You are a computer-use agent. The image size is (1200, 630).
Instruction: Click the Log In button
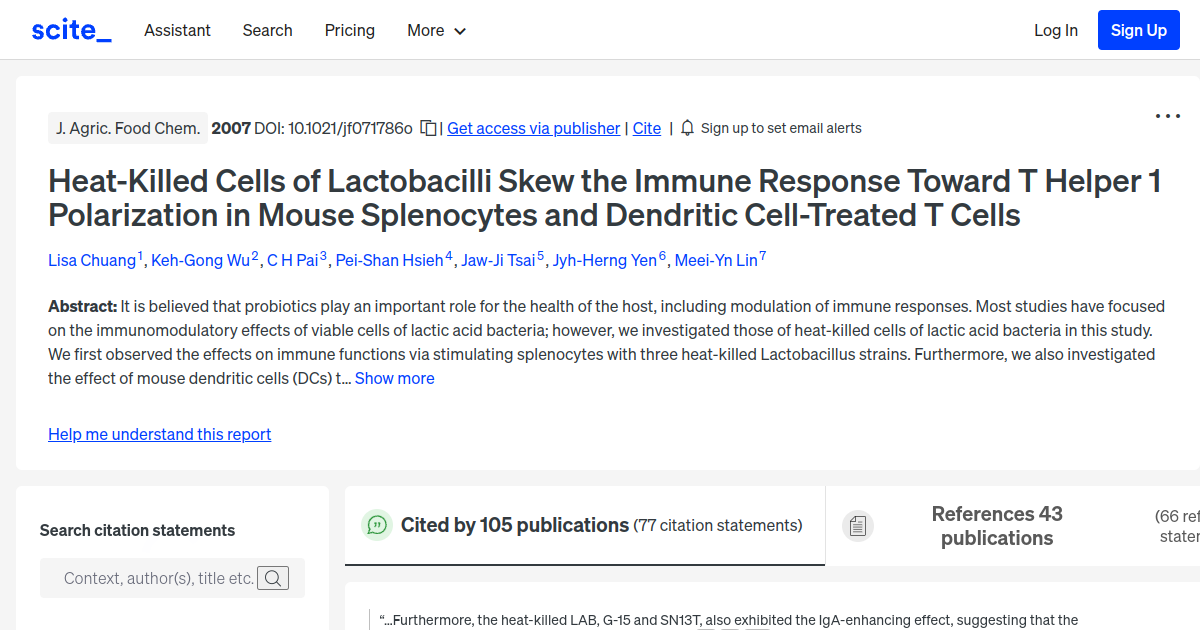[x=1056, y=30]
